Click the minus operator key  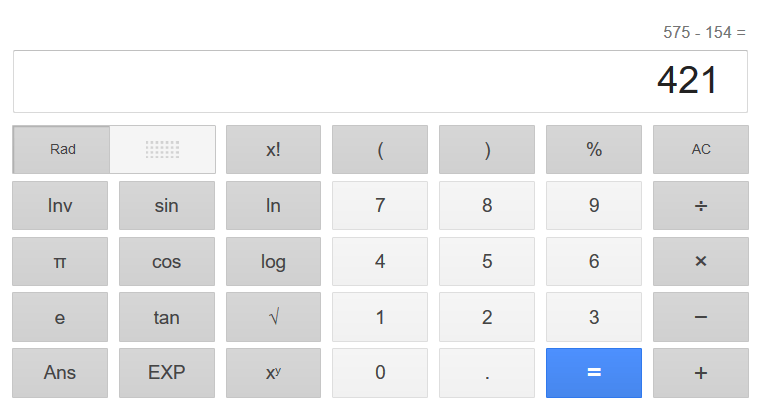(x=700, y=317)
